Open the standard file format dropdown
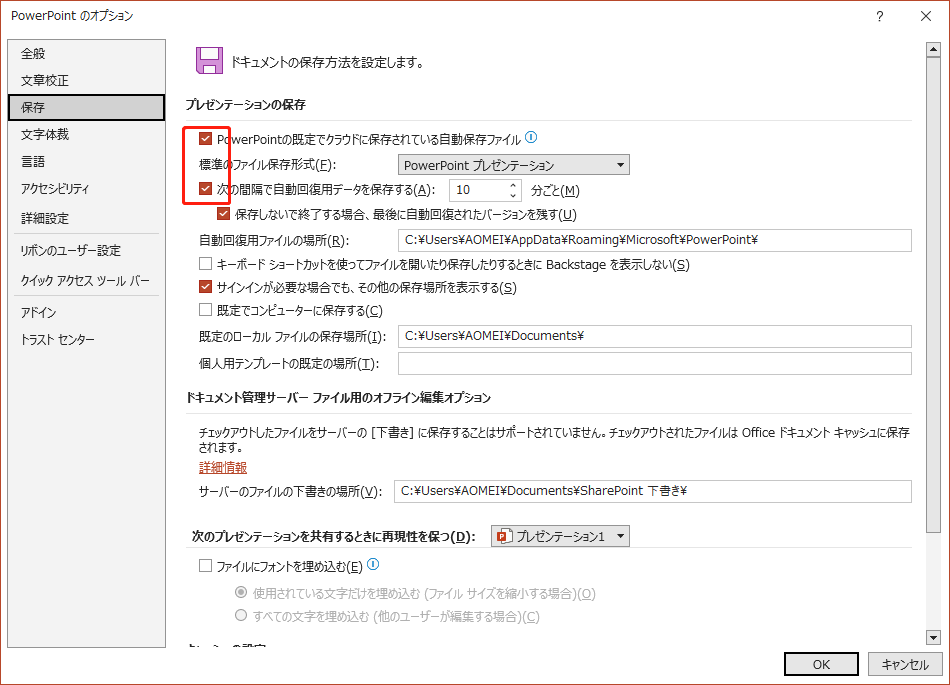This screenshot has width=950, height=685. coord(514,165)
